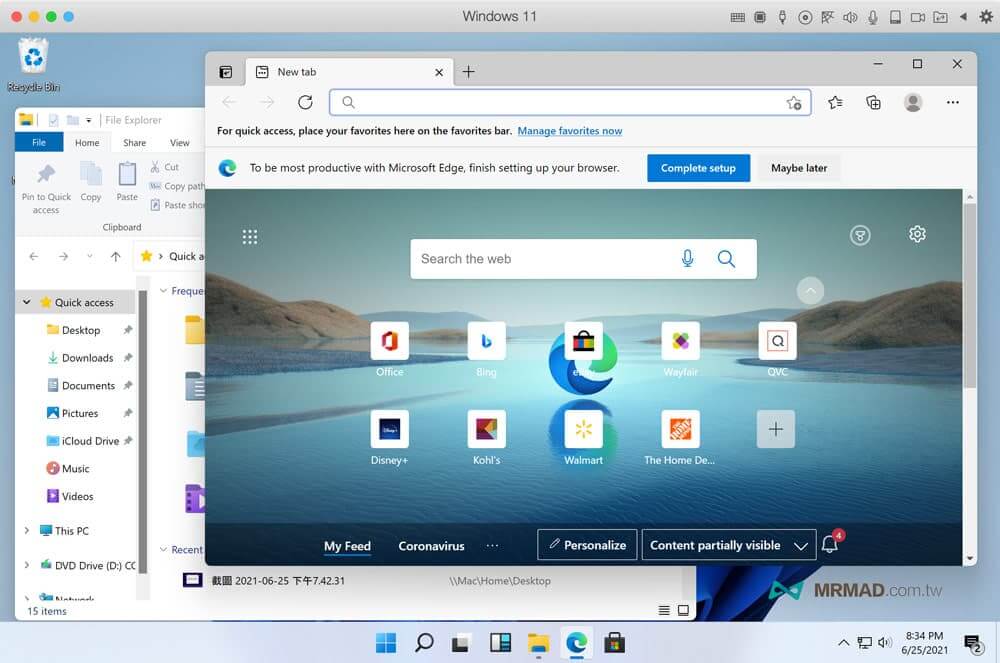Add this page to favorites
The height and width of the screenshot is (663, 1000).
point(793,103)
